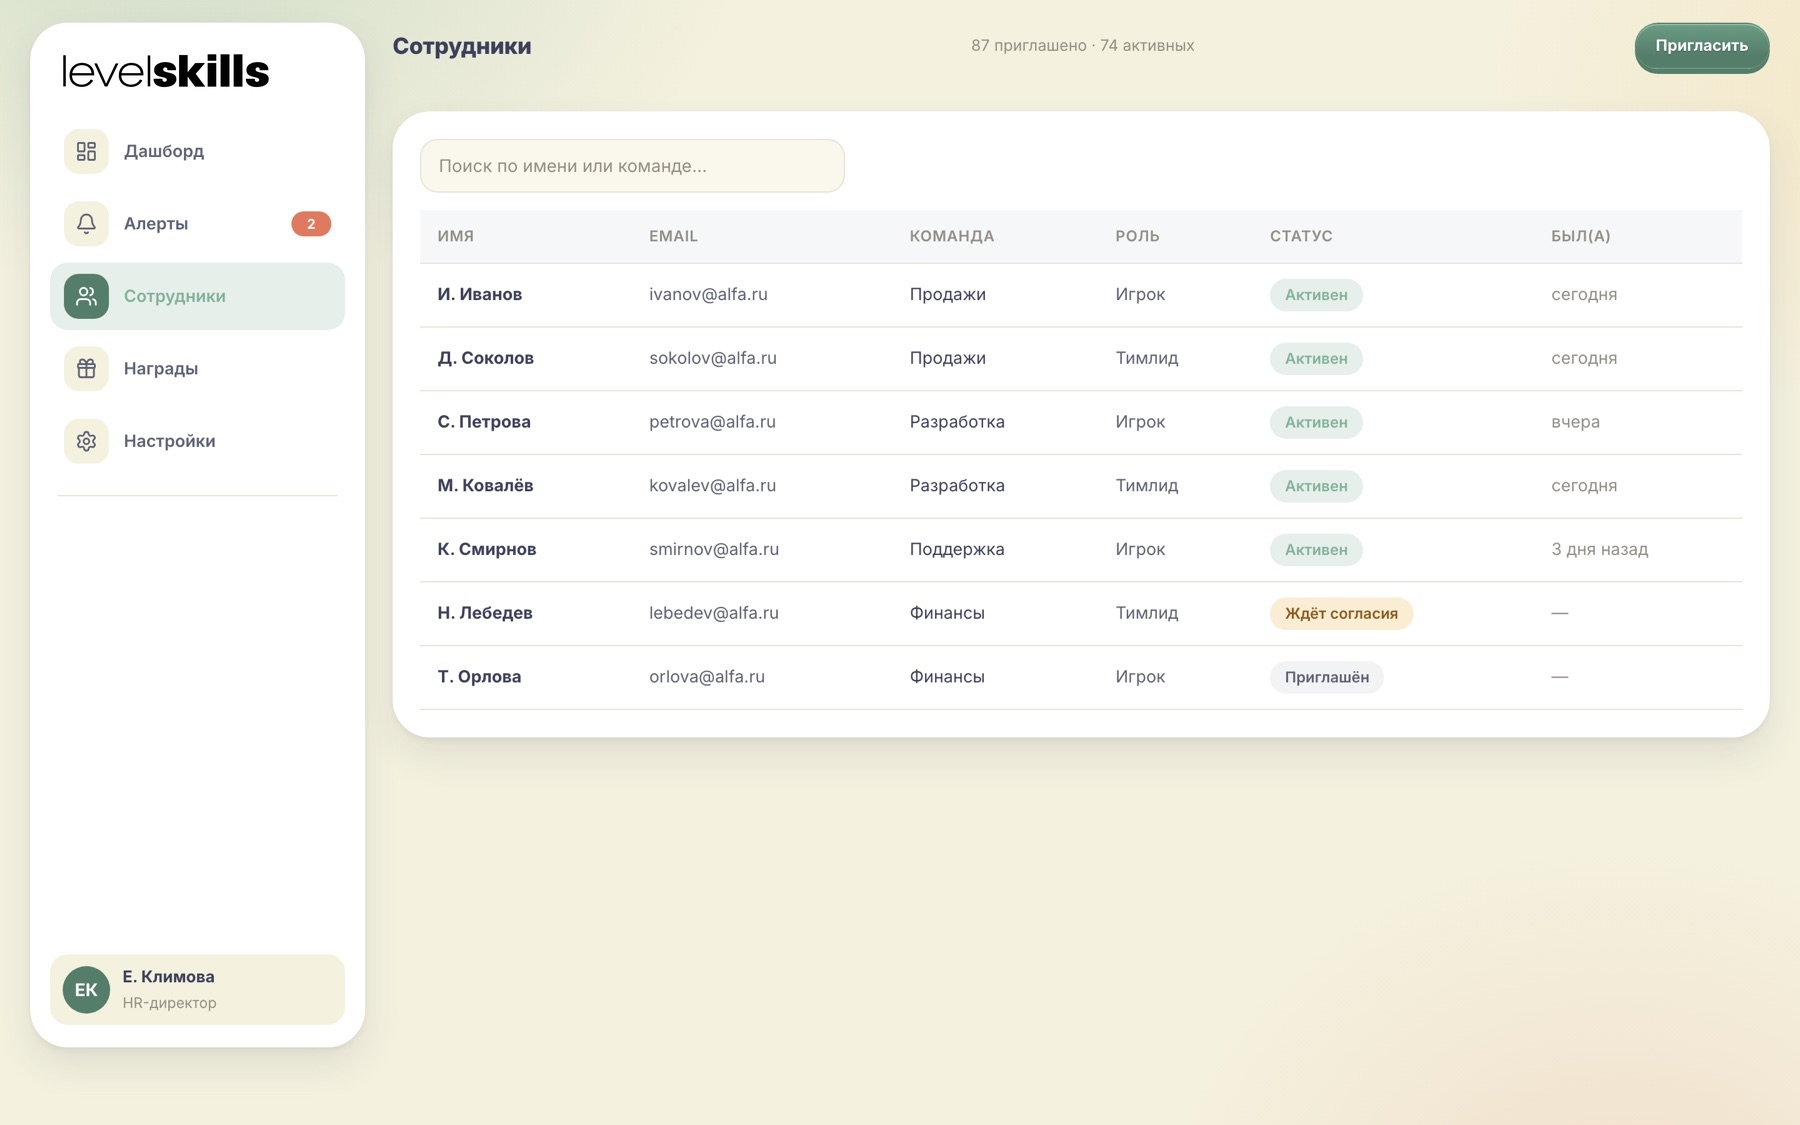Click the alerts badge showing 2
This screenshot has width=1800, height=1125.
(311, 224)
